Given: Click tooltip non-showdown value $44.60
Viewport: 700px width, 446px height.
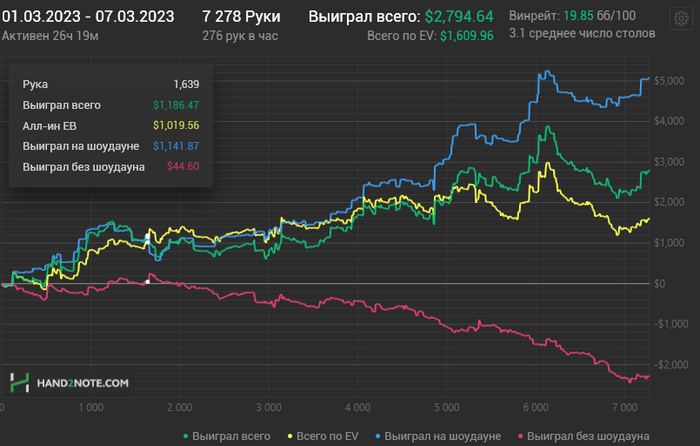Looking at the screenshot, I should [x=183, y=167].
